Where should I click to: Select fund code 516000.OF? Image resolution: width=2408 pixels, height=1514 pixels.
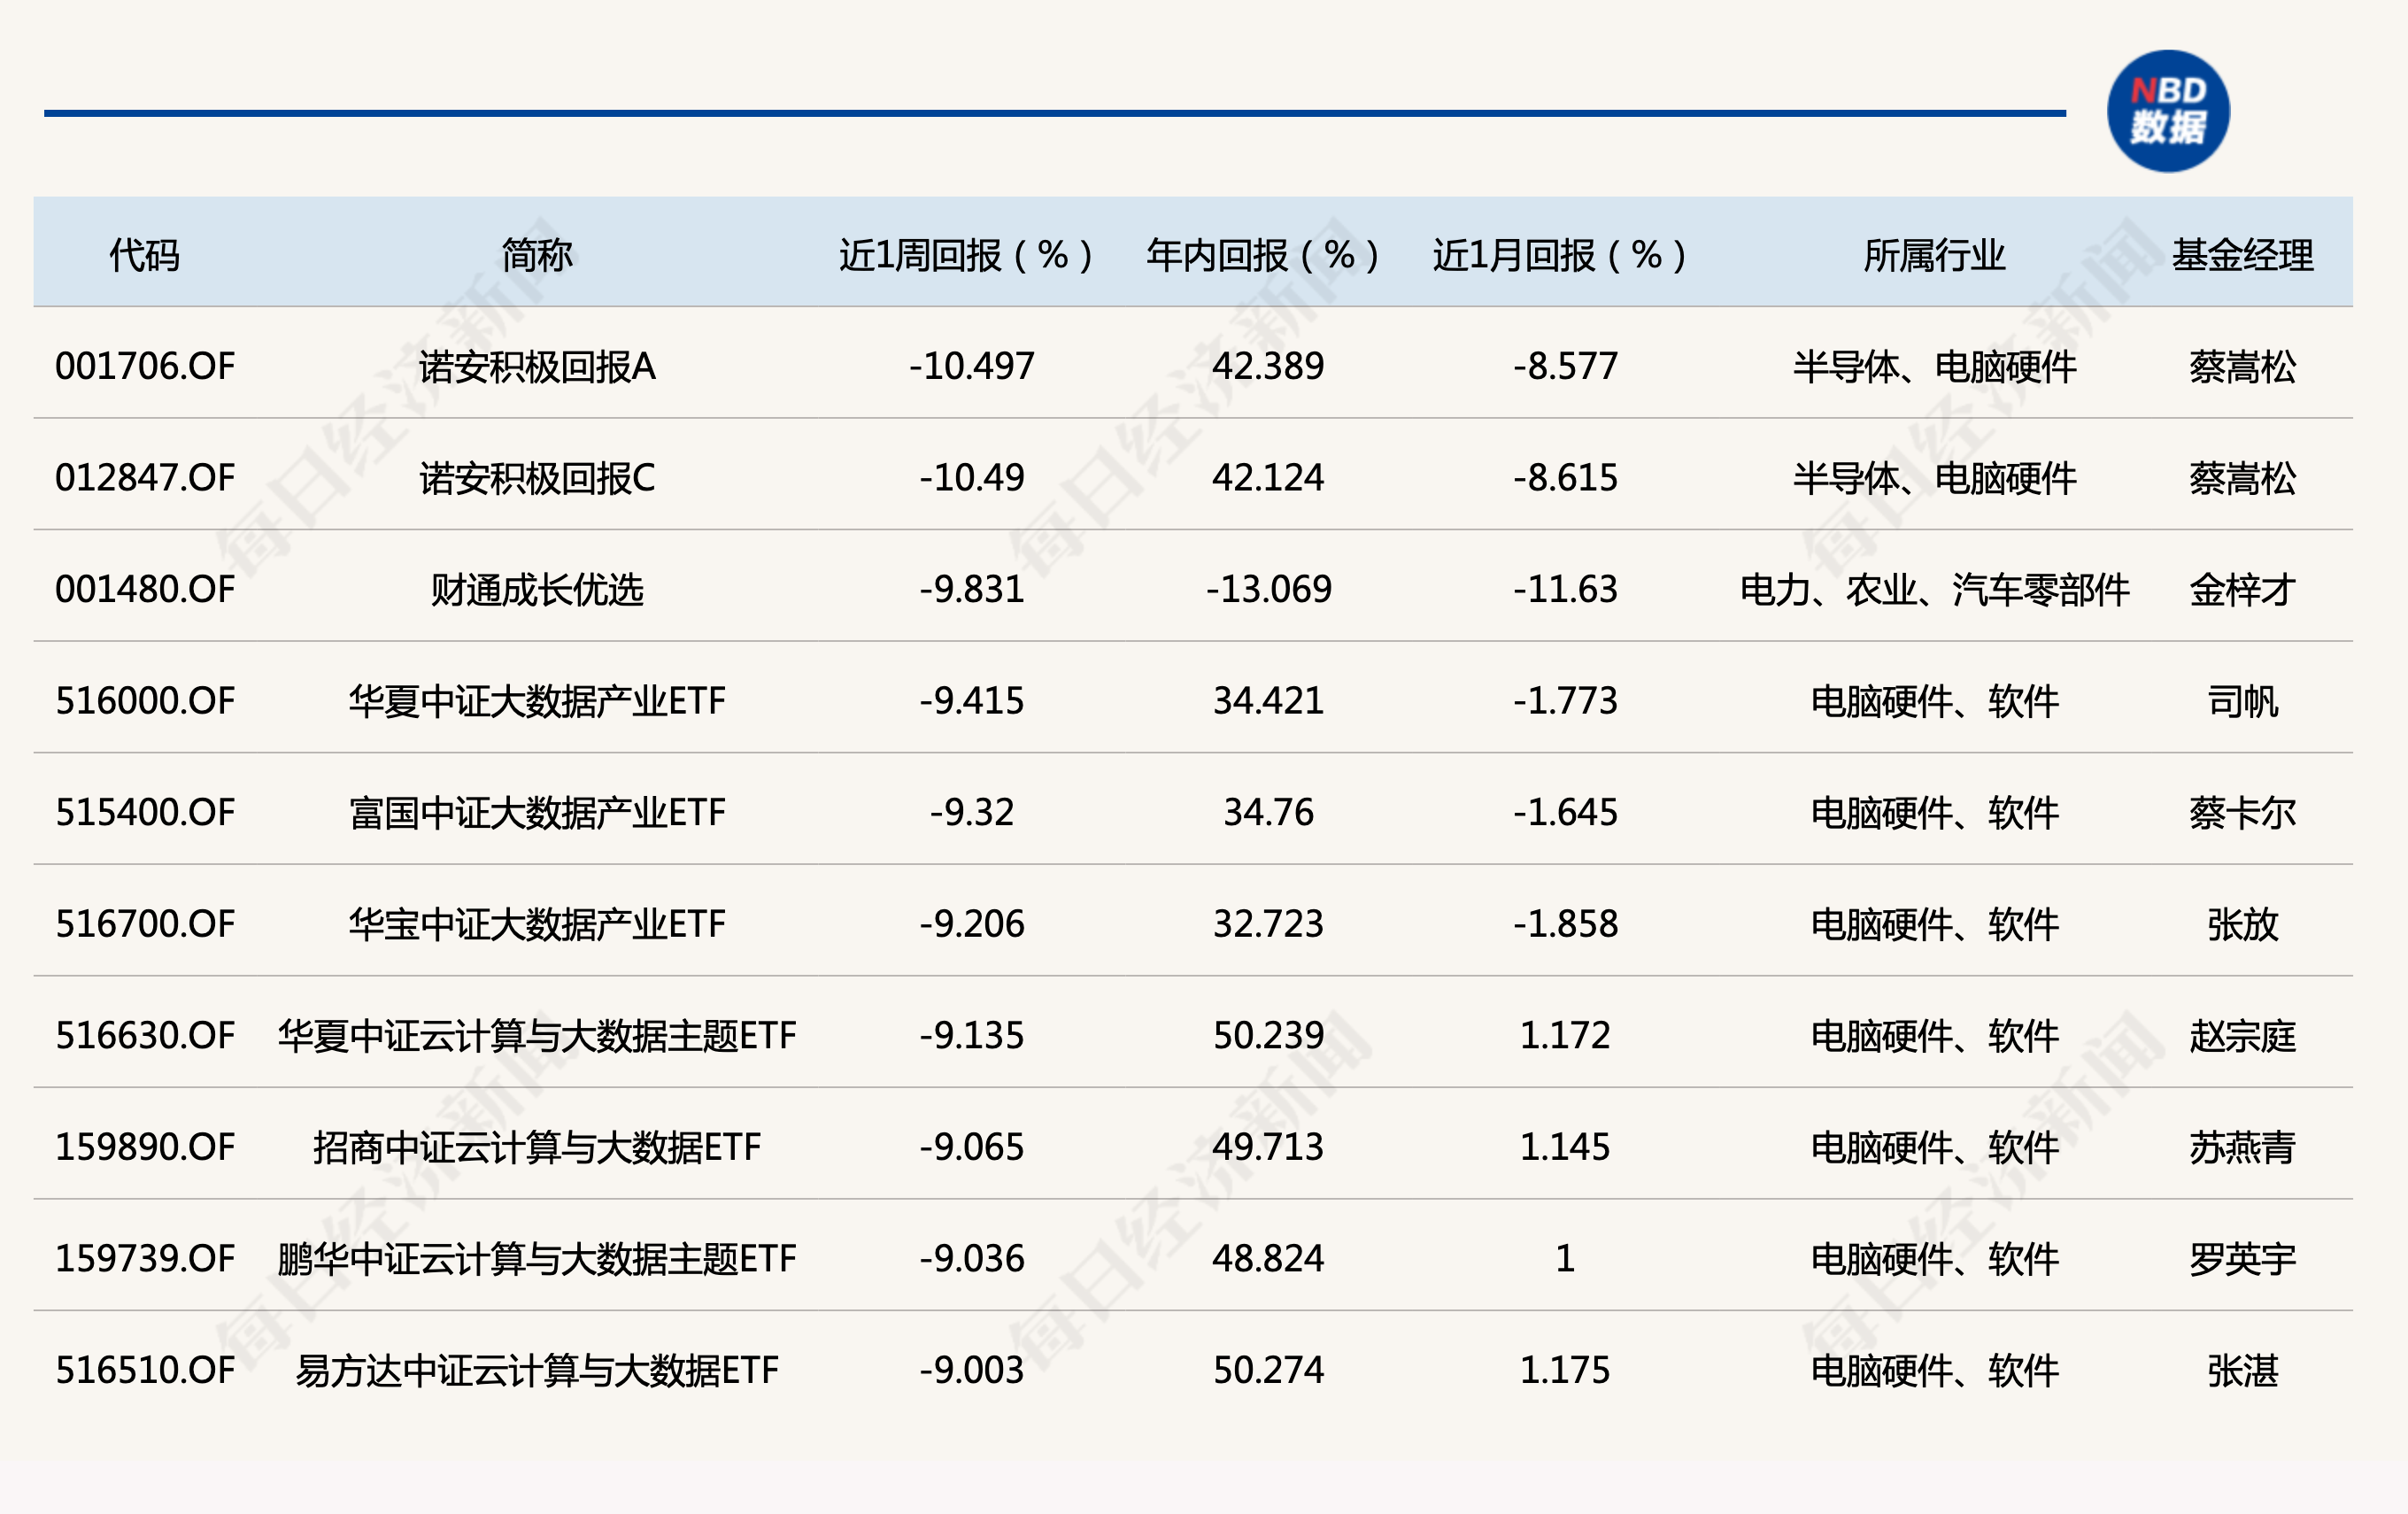click(x=145, y=701)
